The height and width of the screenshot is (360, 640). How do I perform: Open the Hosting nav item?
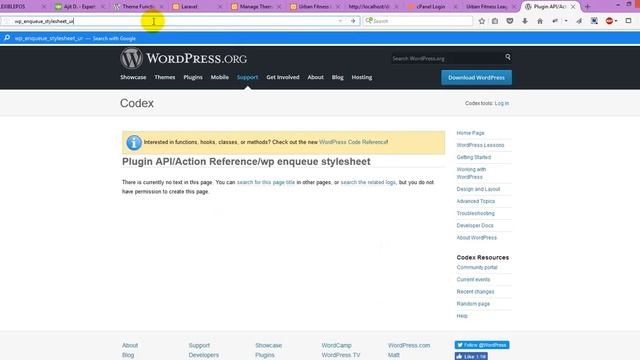click(x=362, y=77)
